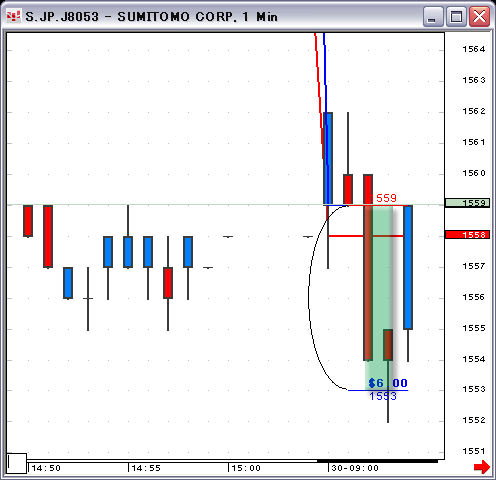Click the 1560 price axis label
This screenshot has height=480, width=496.
[474, 173]
